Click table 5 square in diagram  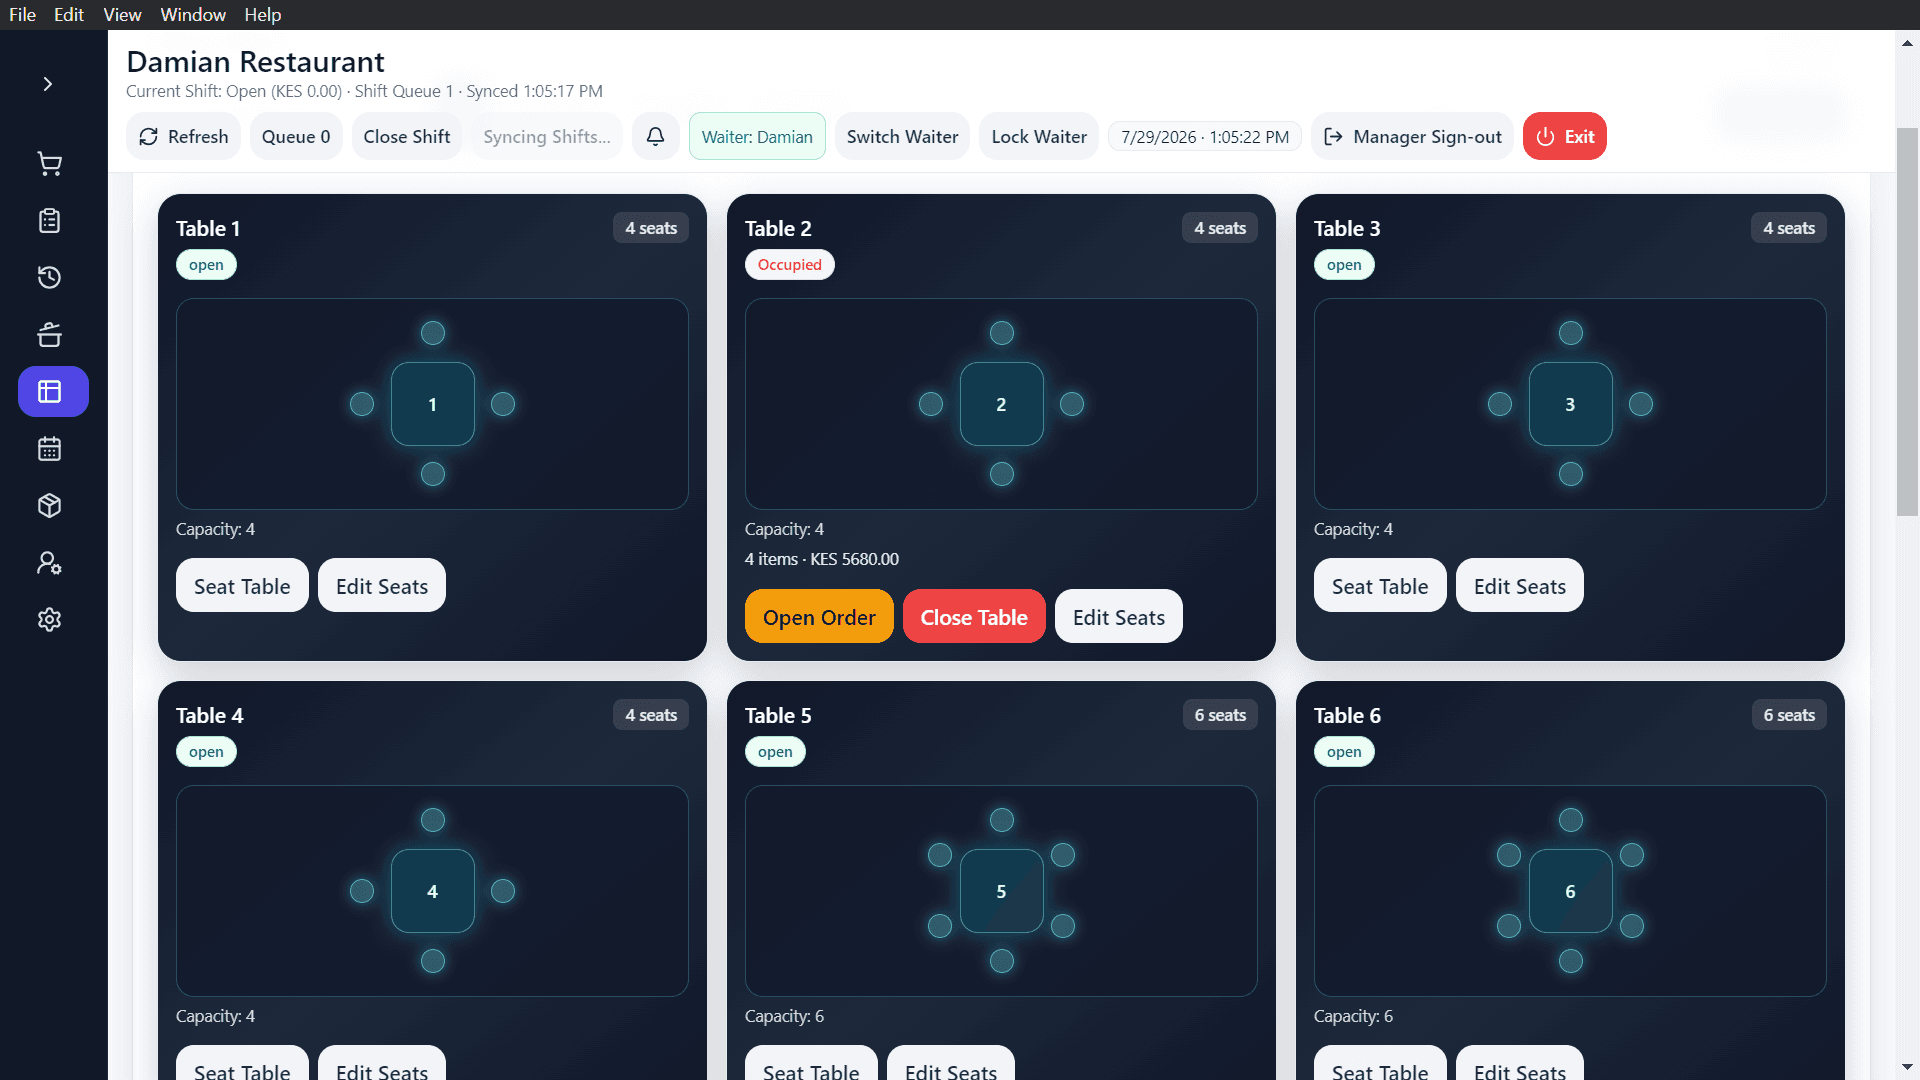(1001, 891)
